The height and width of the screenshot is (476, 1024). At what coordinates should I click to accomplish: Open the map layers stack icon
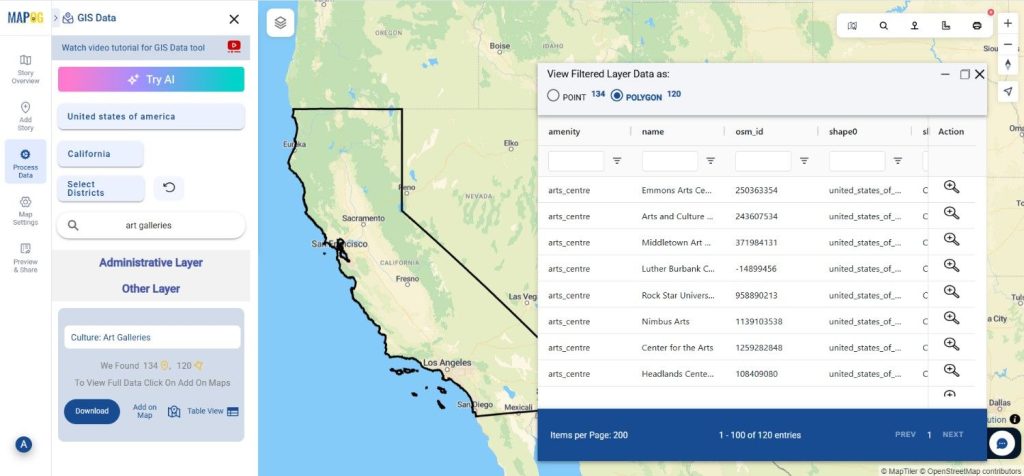pyautogui.click(x=281, y=23)
